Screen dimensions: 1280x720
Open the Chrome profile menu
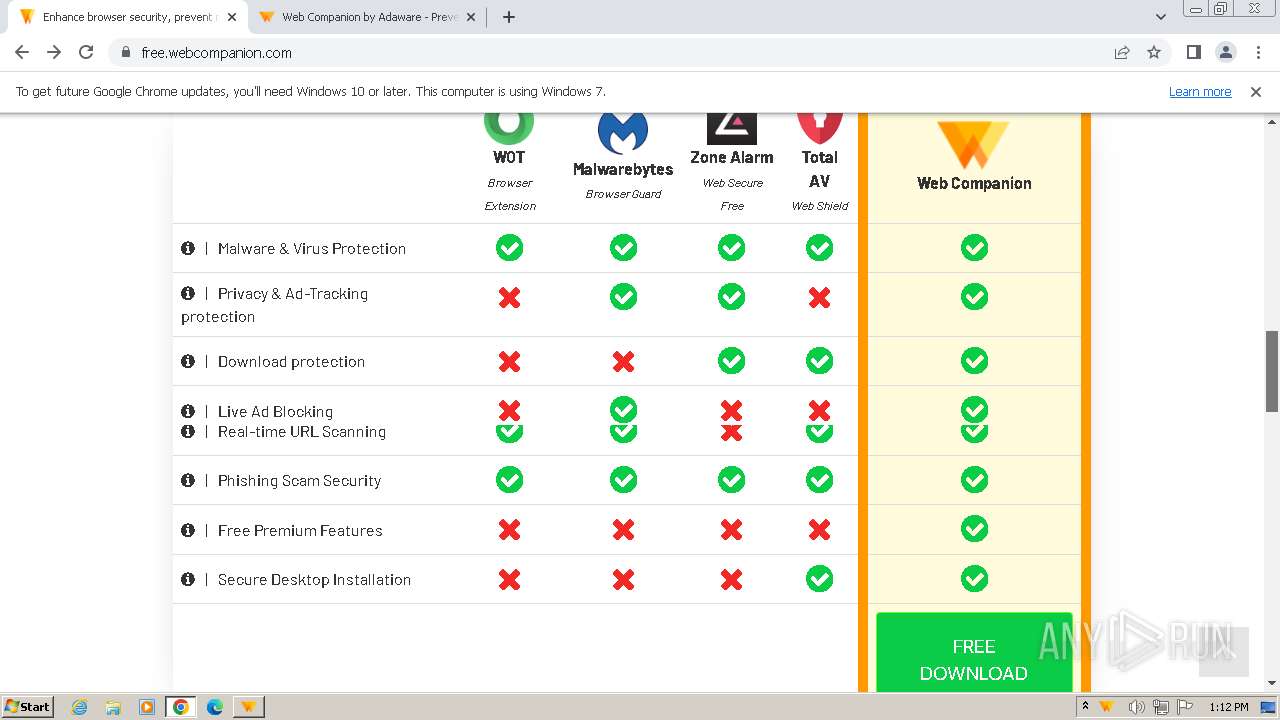coord(1225,52)
